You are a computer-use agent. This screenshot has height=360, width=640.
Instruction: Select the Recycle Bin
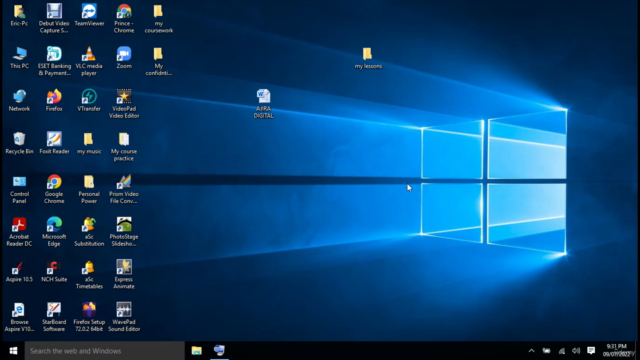click(19, 143)
